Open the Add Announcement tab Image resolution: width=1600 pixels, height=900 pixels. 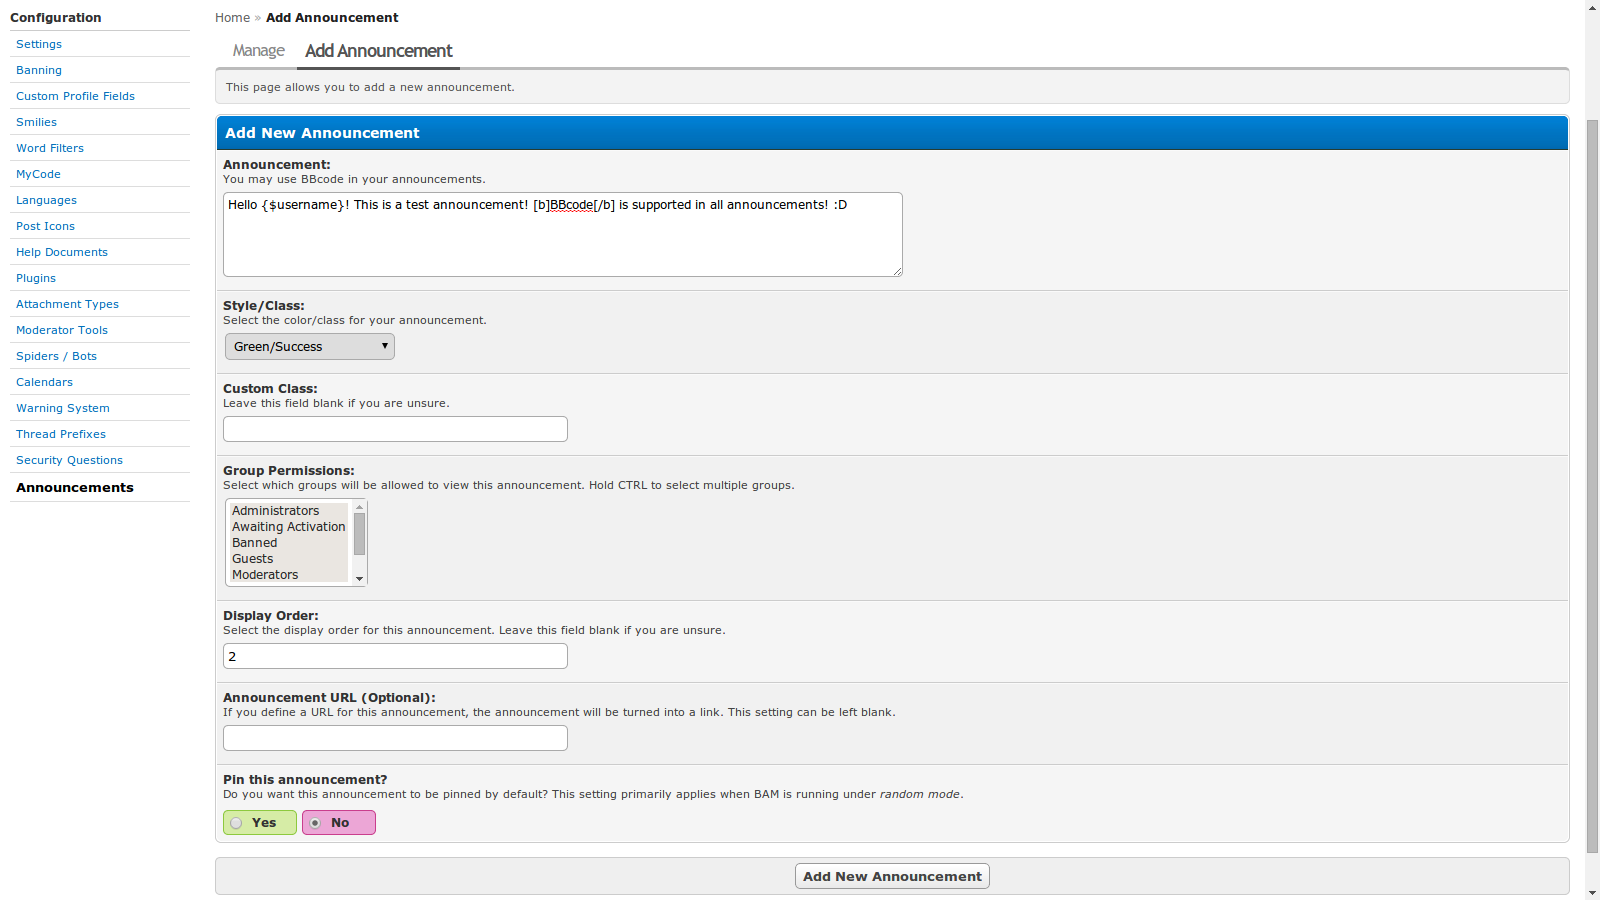coord(378,51)
